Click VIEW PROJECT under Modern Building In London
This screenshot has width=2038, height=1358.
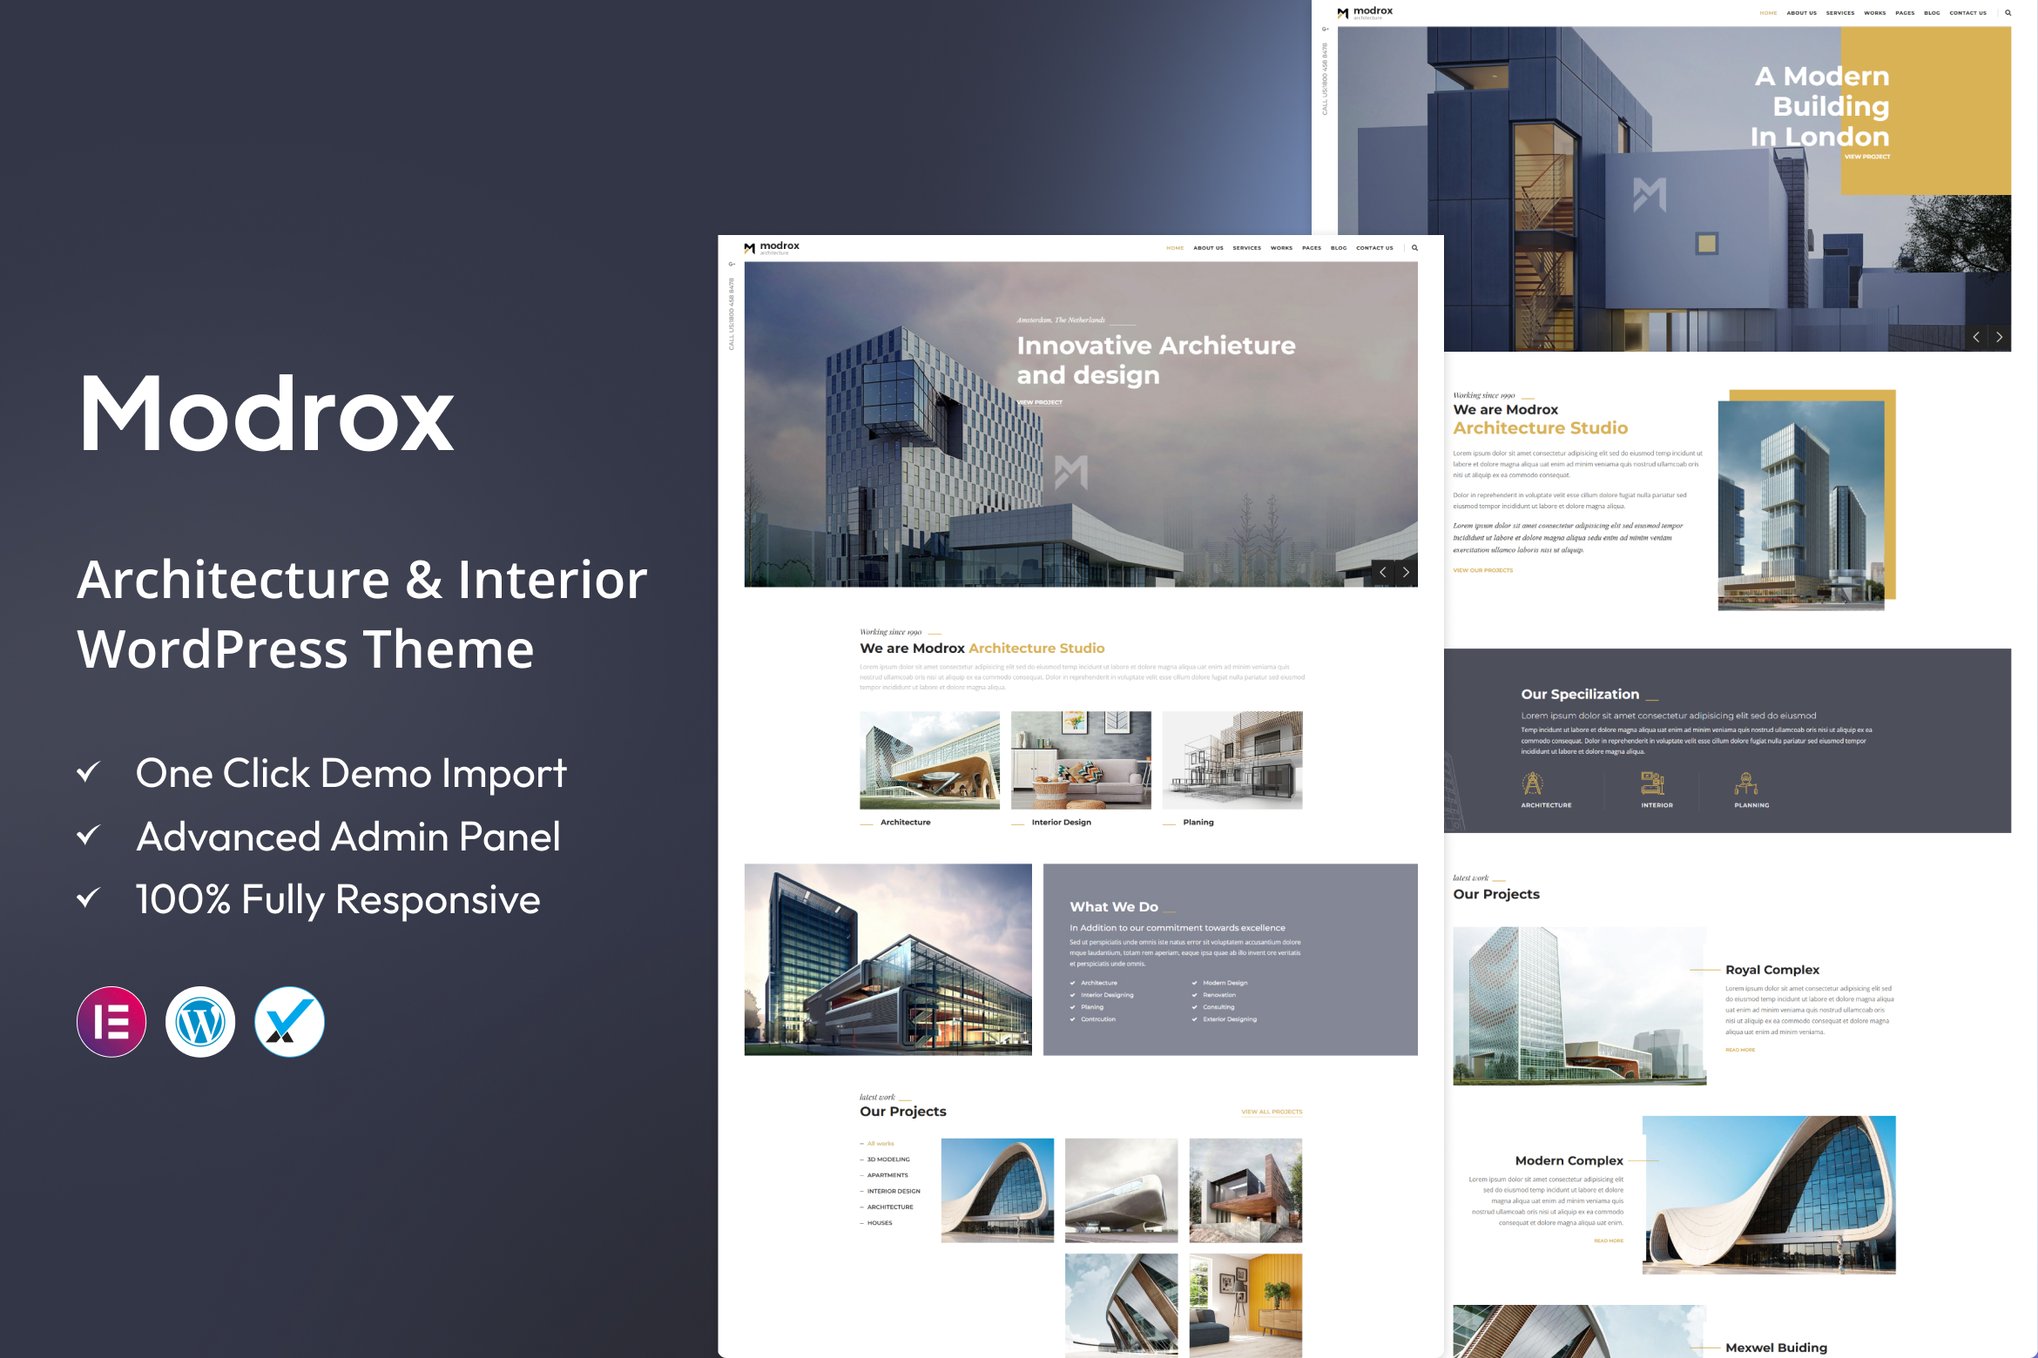(1867, 157)
